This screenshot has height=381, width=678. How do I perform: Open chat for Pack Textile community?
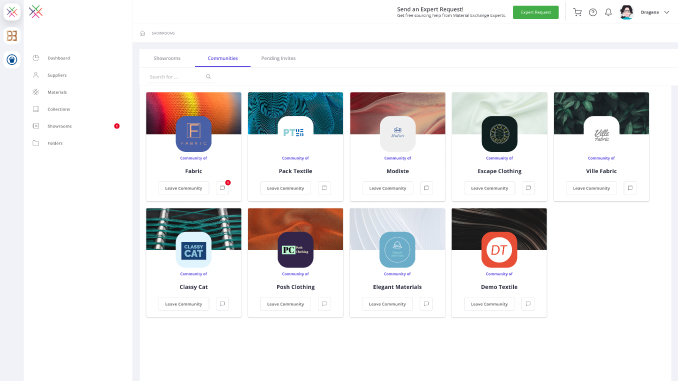tap(324, 188)
